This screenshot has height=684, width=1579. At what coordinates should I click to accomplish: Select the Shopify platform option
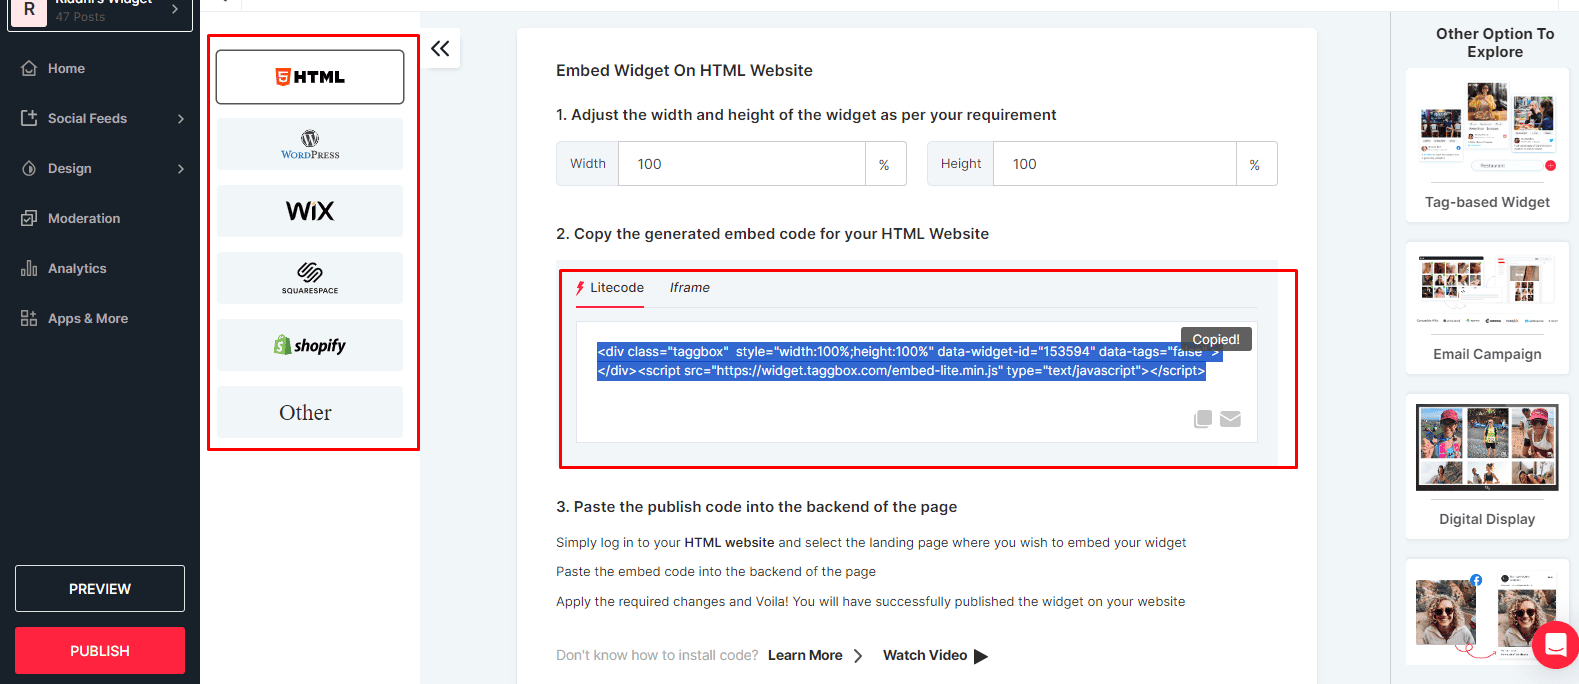tap(310, 345)
